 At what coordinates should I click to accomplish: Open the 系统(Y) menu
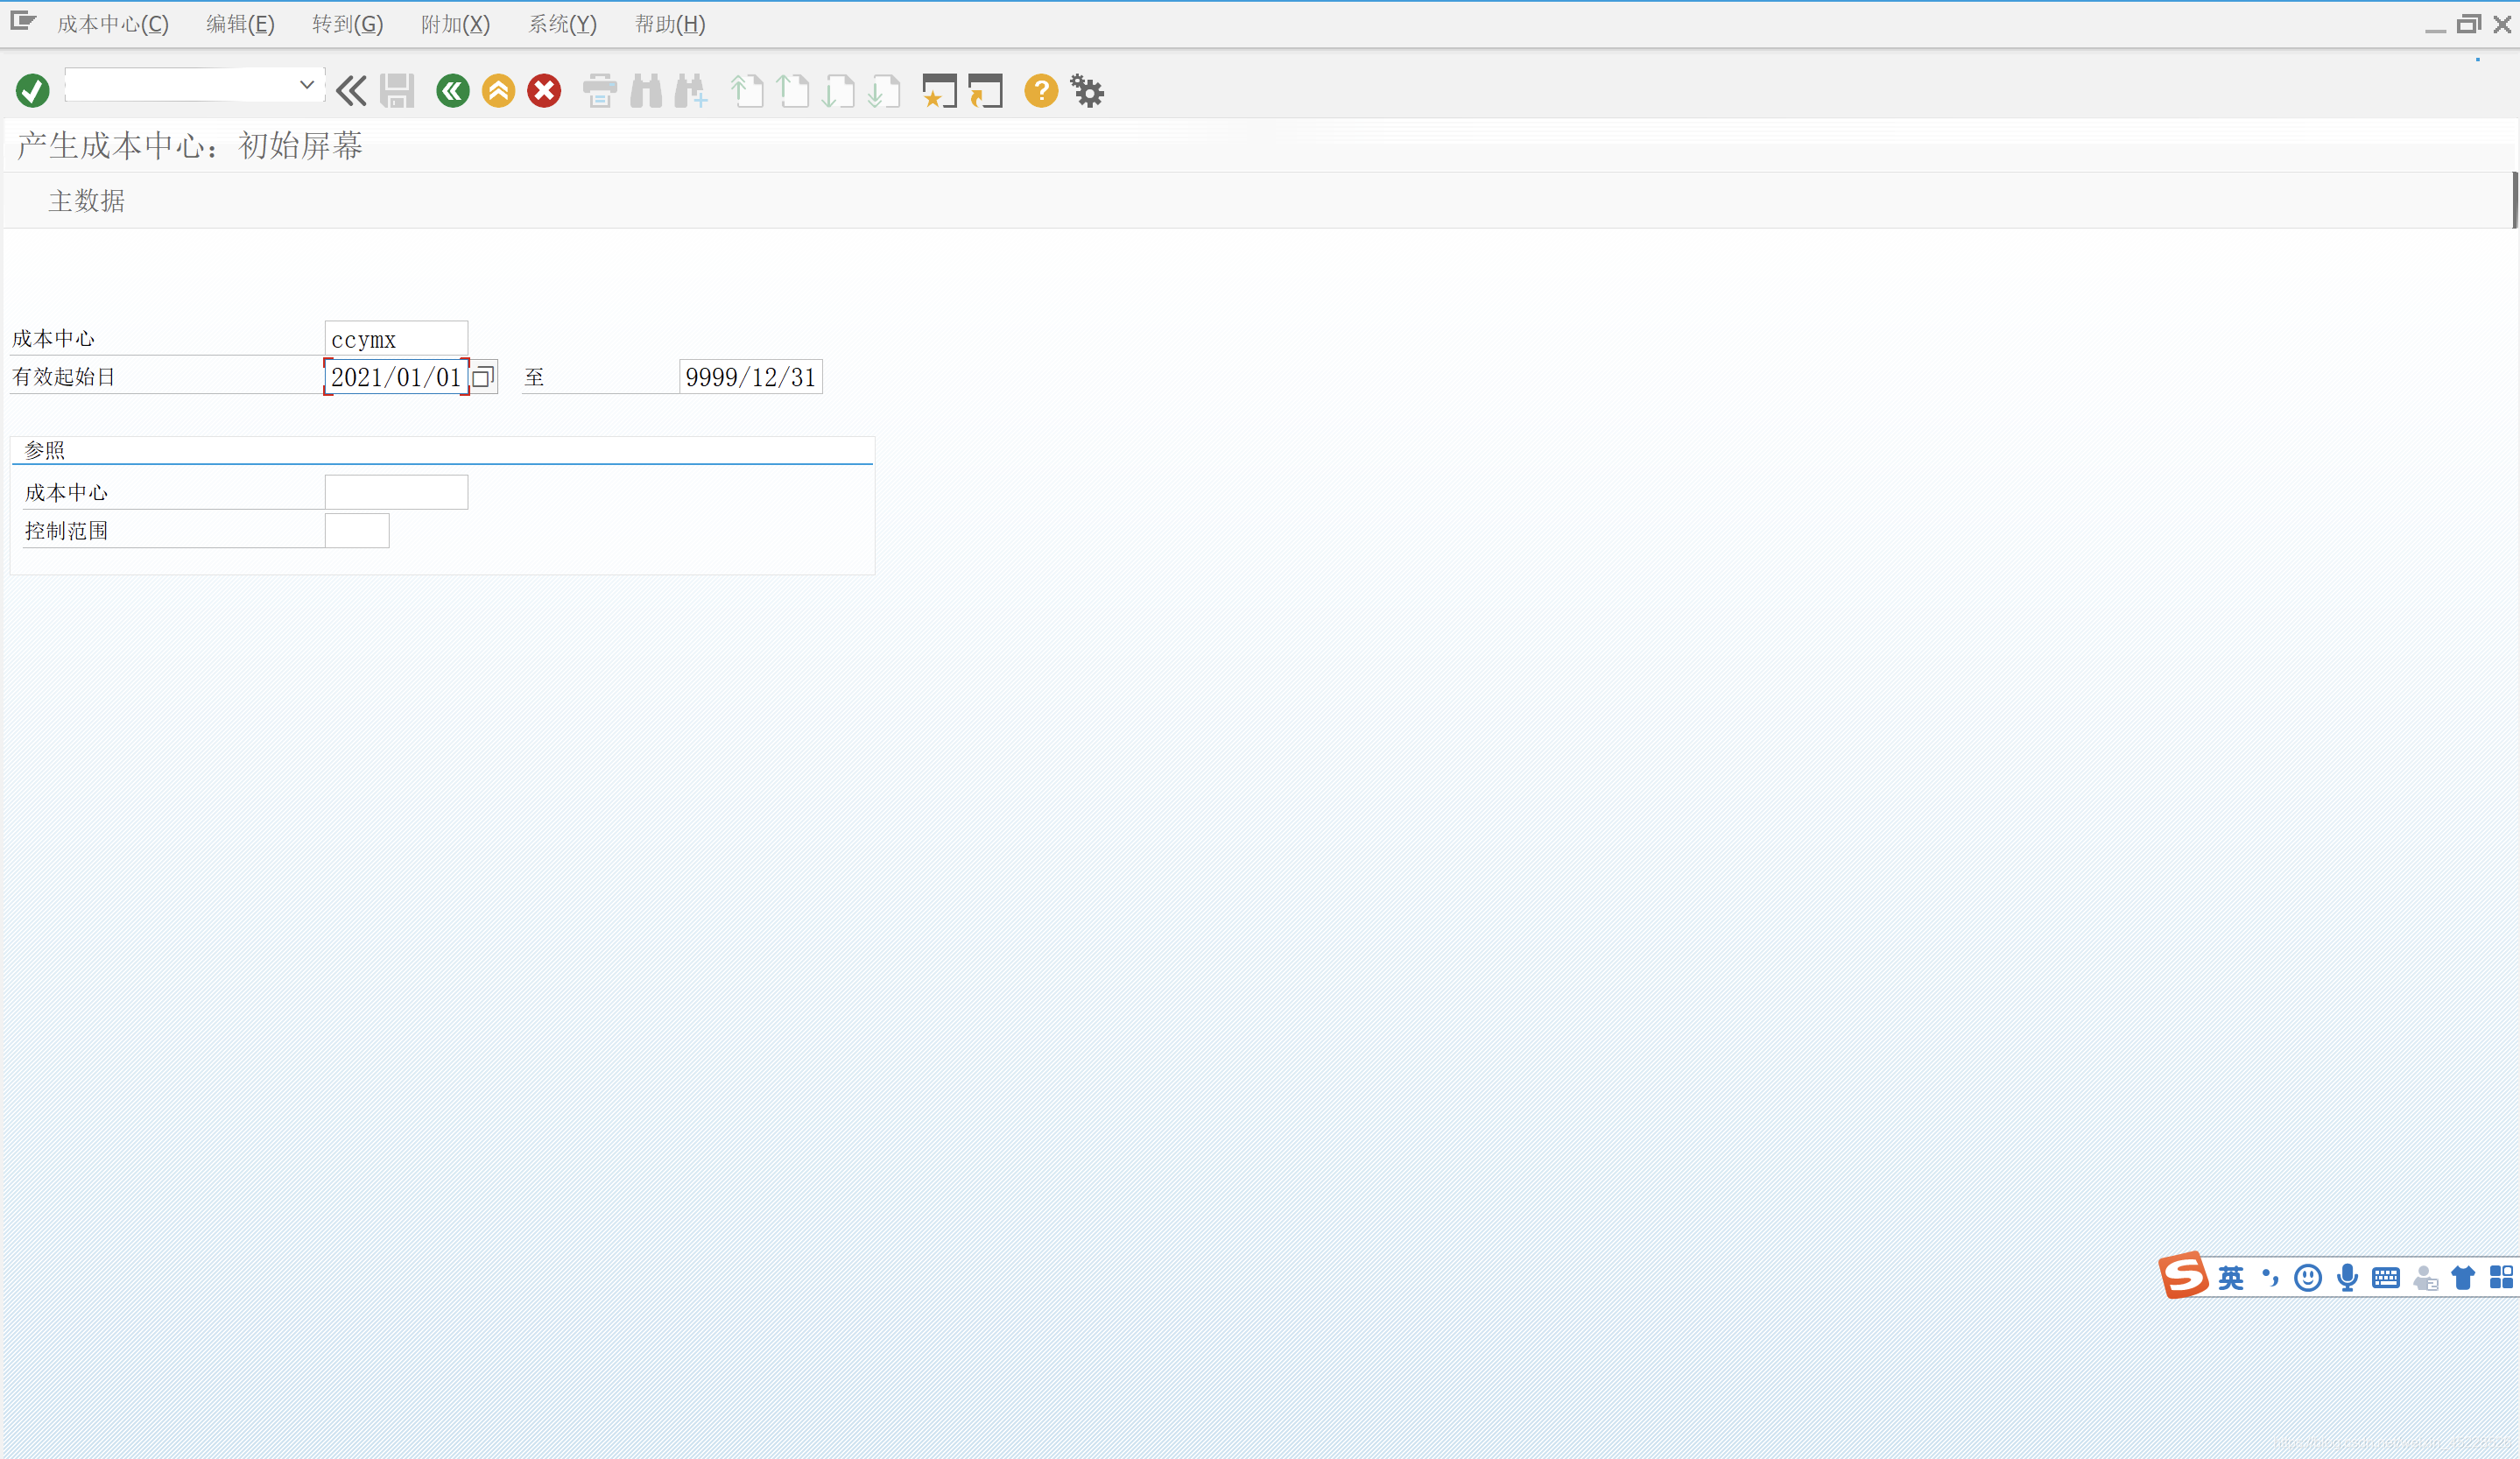pyautogui.click(x=562, y=24)
